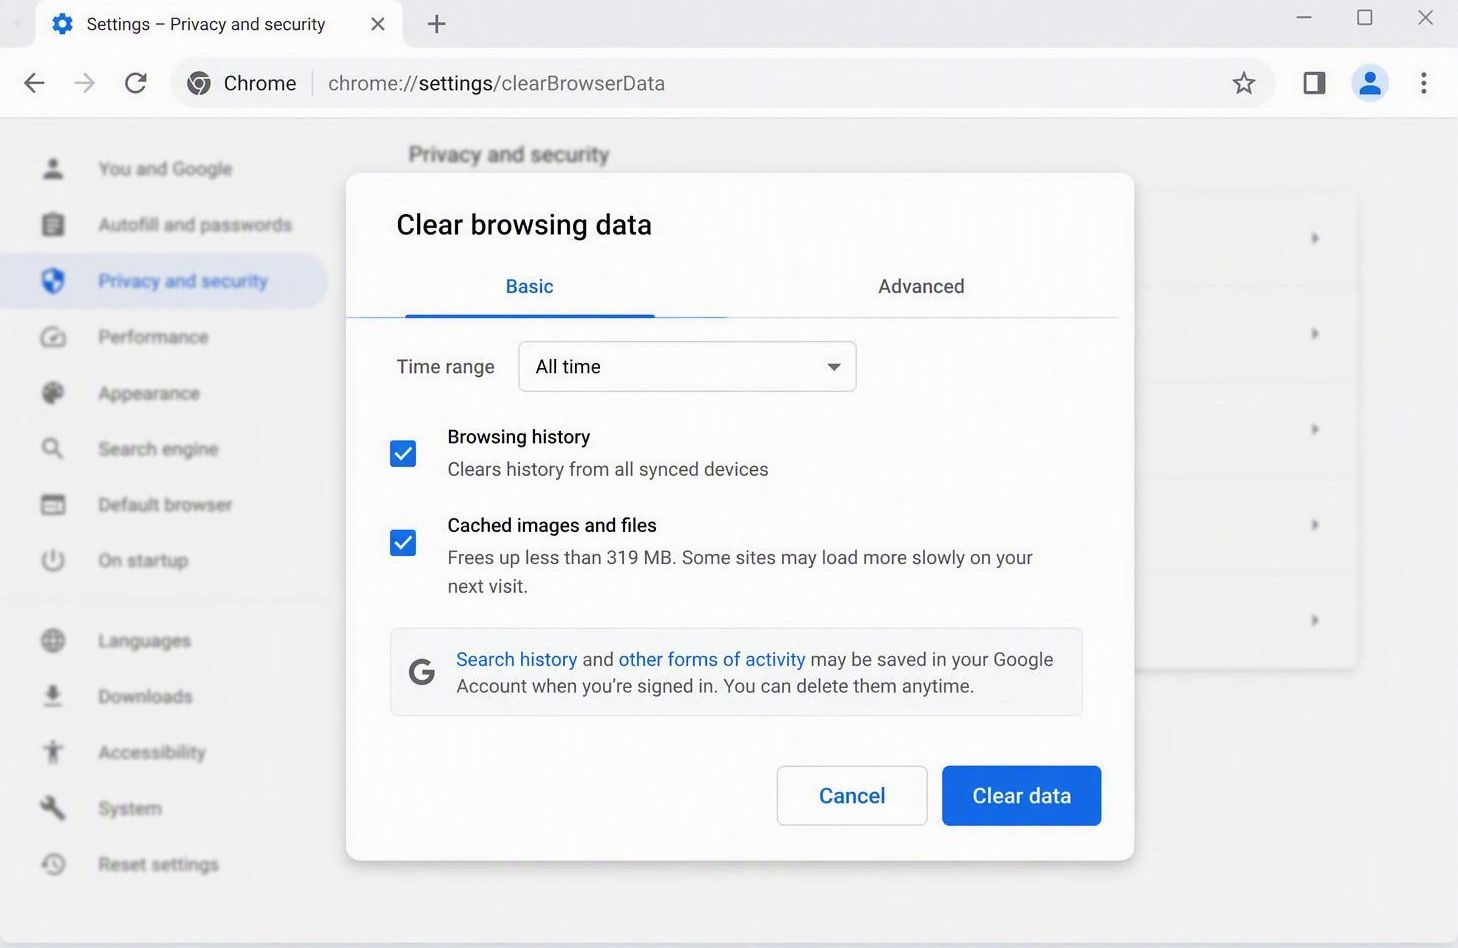Viewport: 1458px width, 948px height.
Task: Click the forward navigation arrow
Action: pyautogui.click(x=85, y=83)
